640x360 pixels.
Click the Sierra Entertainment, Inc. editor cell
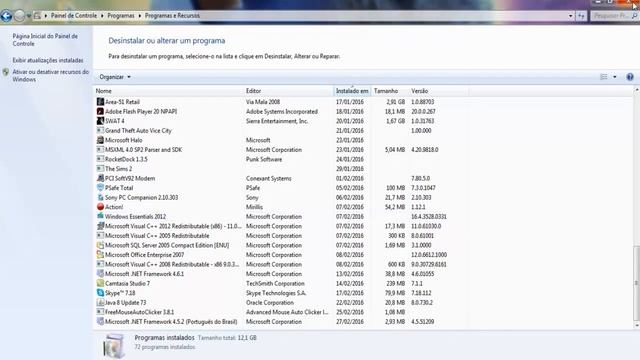pos(277,121)
